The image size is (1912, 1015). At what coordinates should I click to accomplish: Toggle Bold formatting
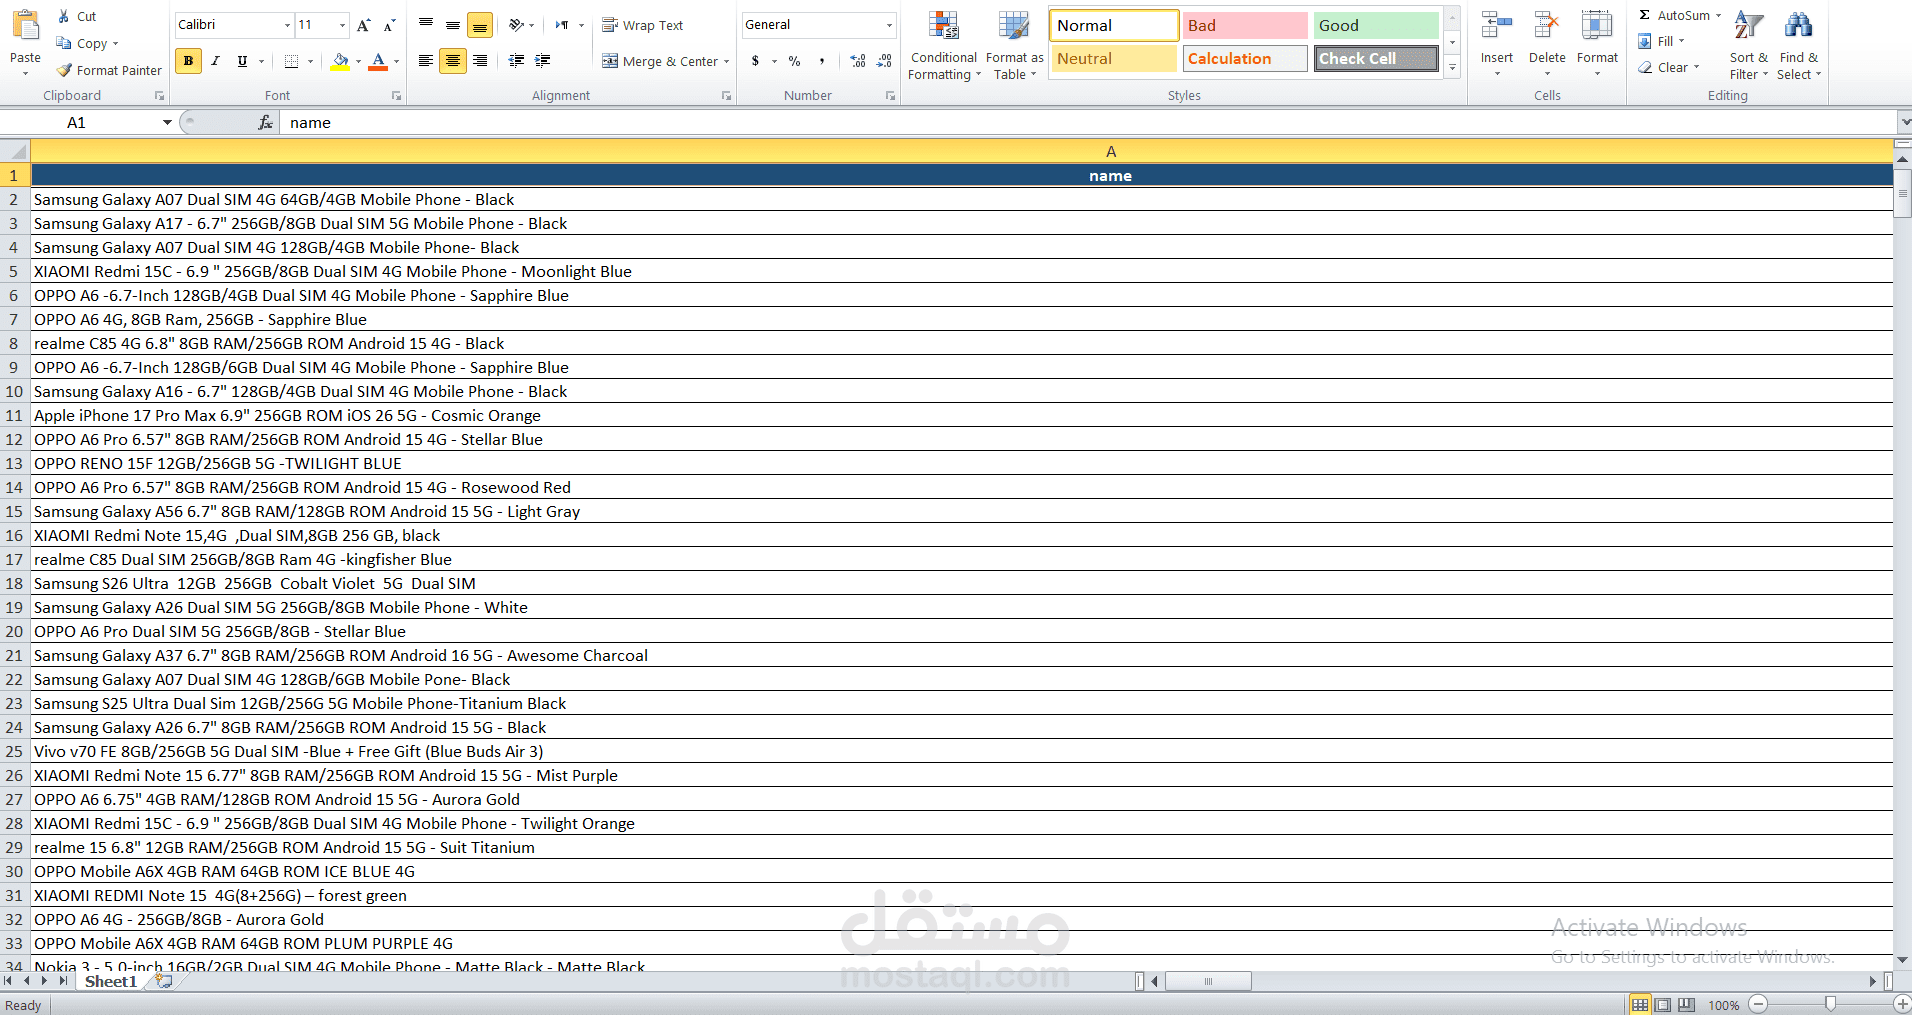188,61
